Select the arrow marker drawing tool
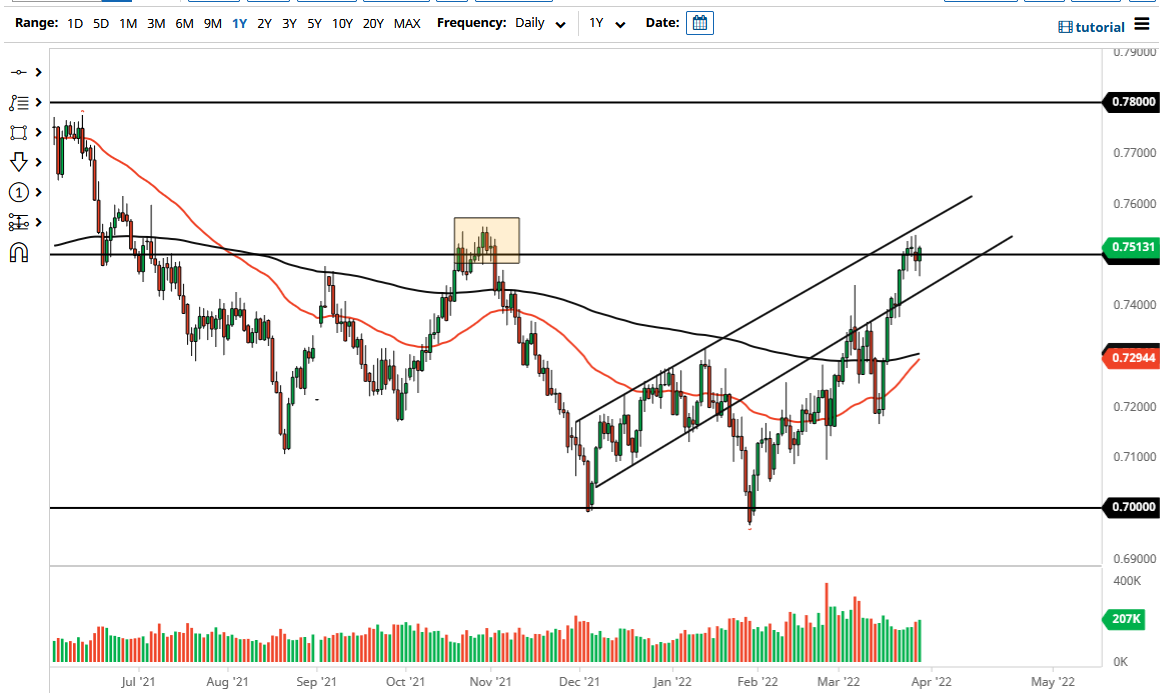 click(x=20, y=161)
